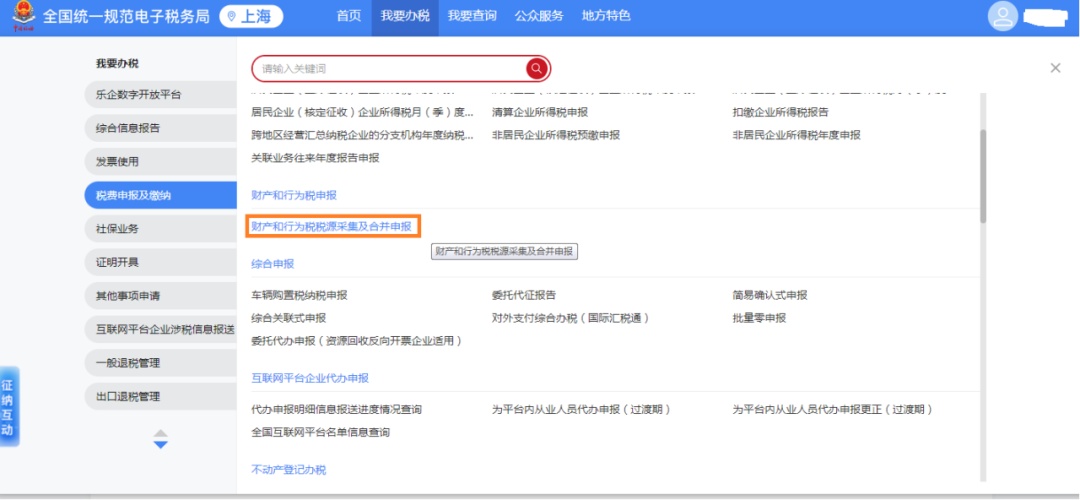Open the 上海 location selector
Viewport: 1080px width, 500px height.
click(251, 17)
